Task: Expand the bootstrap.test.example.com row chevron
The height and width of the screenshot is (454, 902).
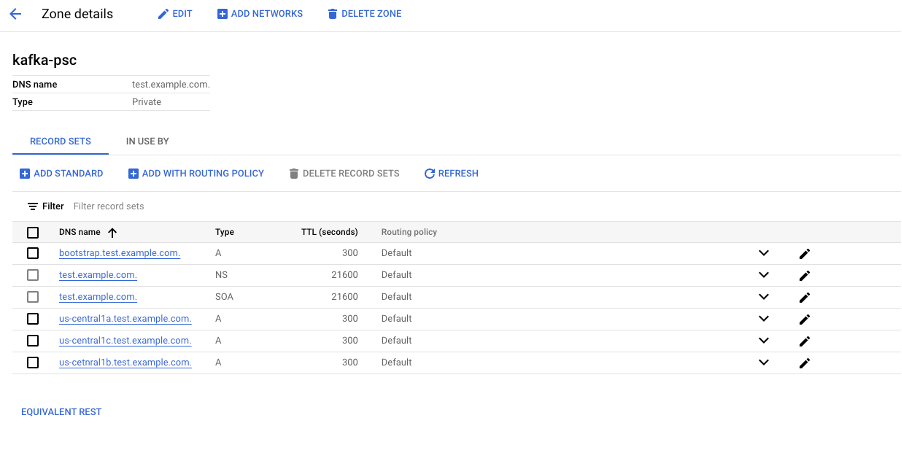Action: [764, 253]
